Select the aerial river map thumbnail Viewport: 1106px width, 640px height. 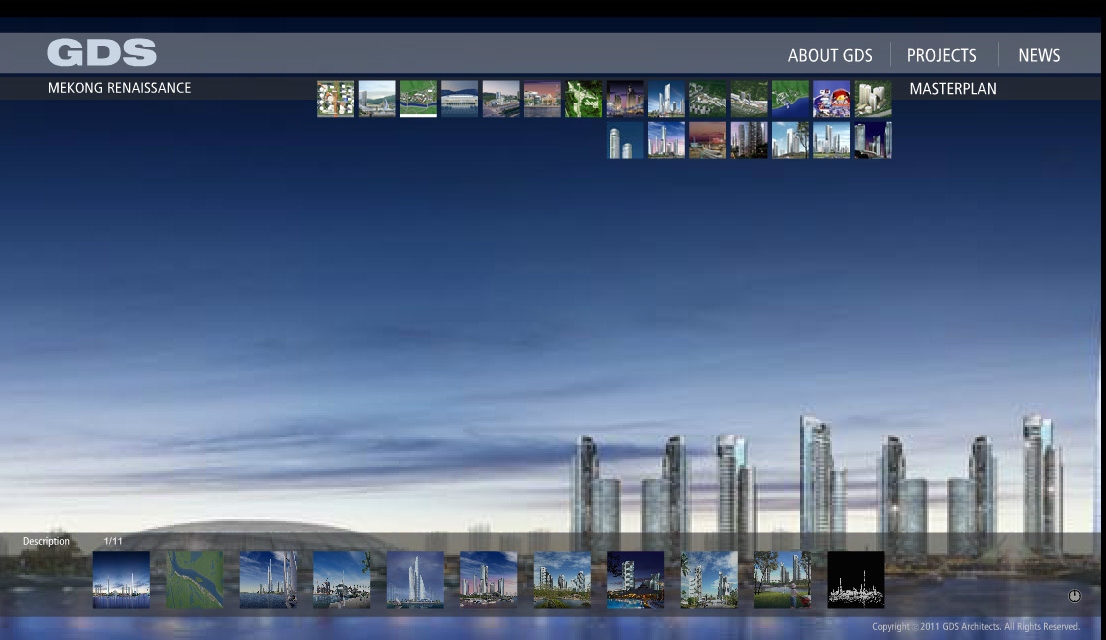coord(195,580)
